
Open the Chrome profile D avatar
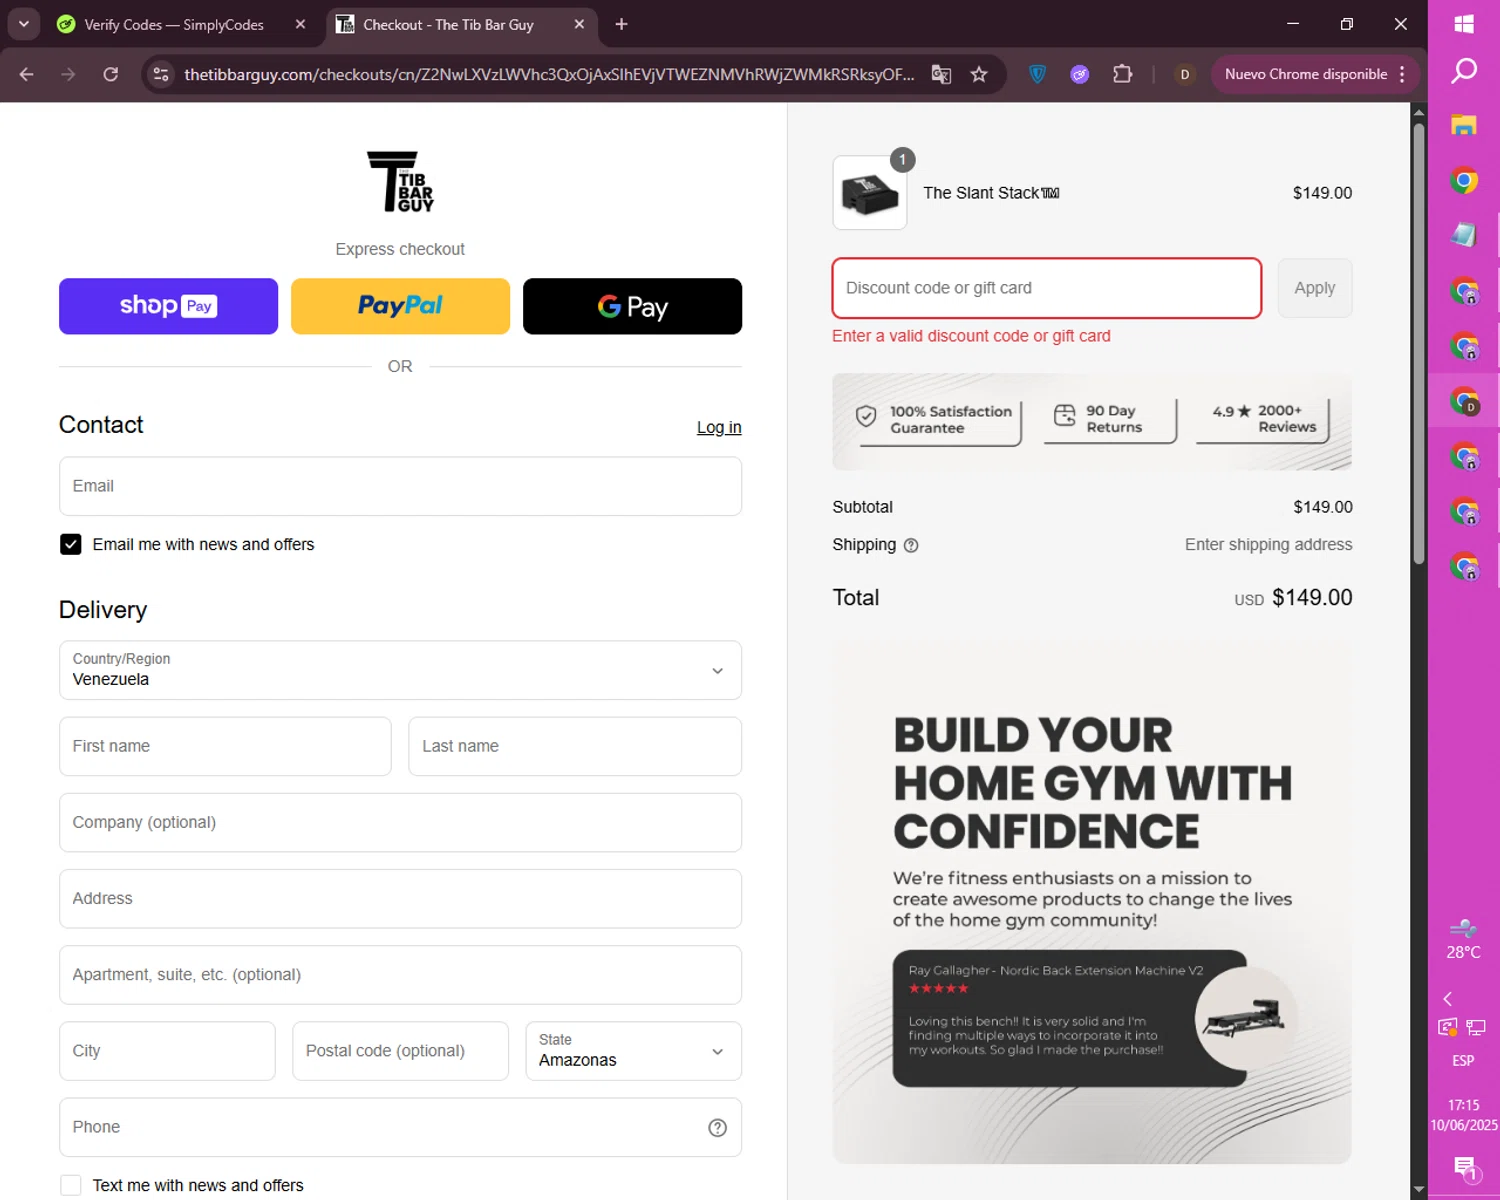click(1185, 74)
